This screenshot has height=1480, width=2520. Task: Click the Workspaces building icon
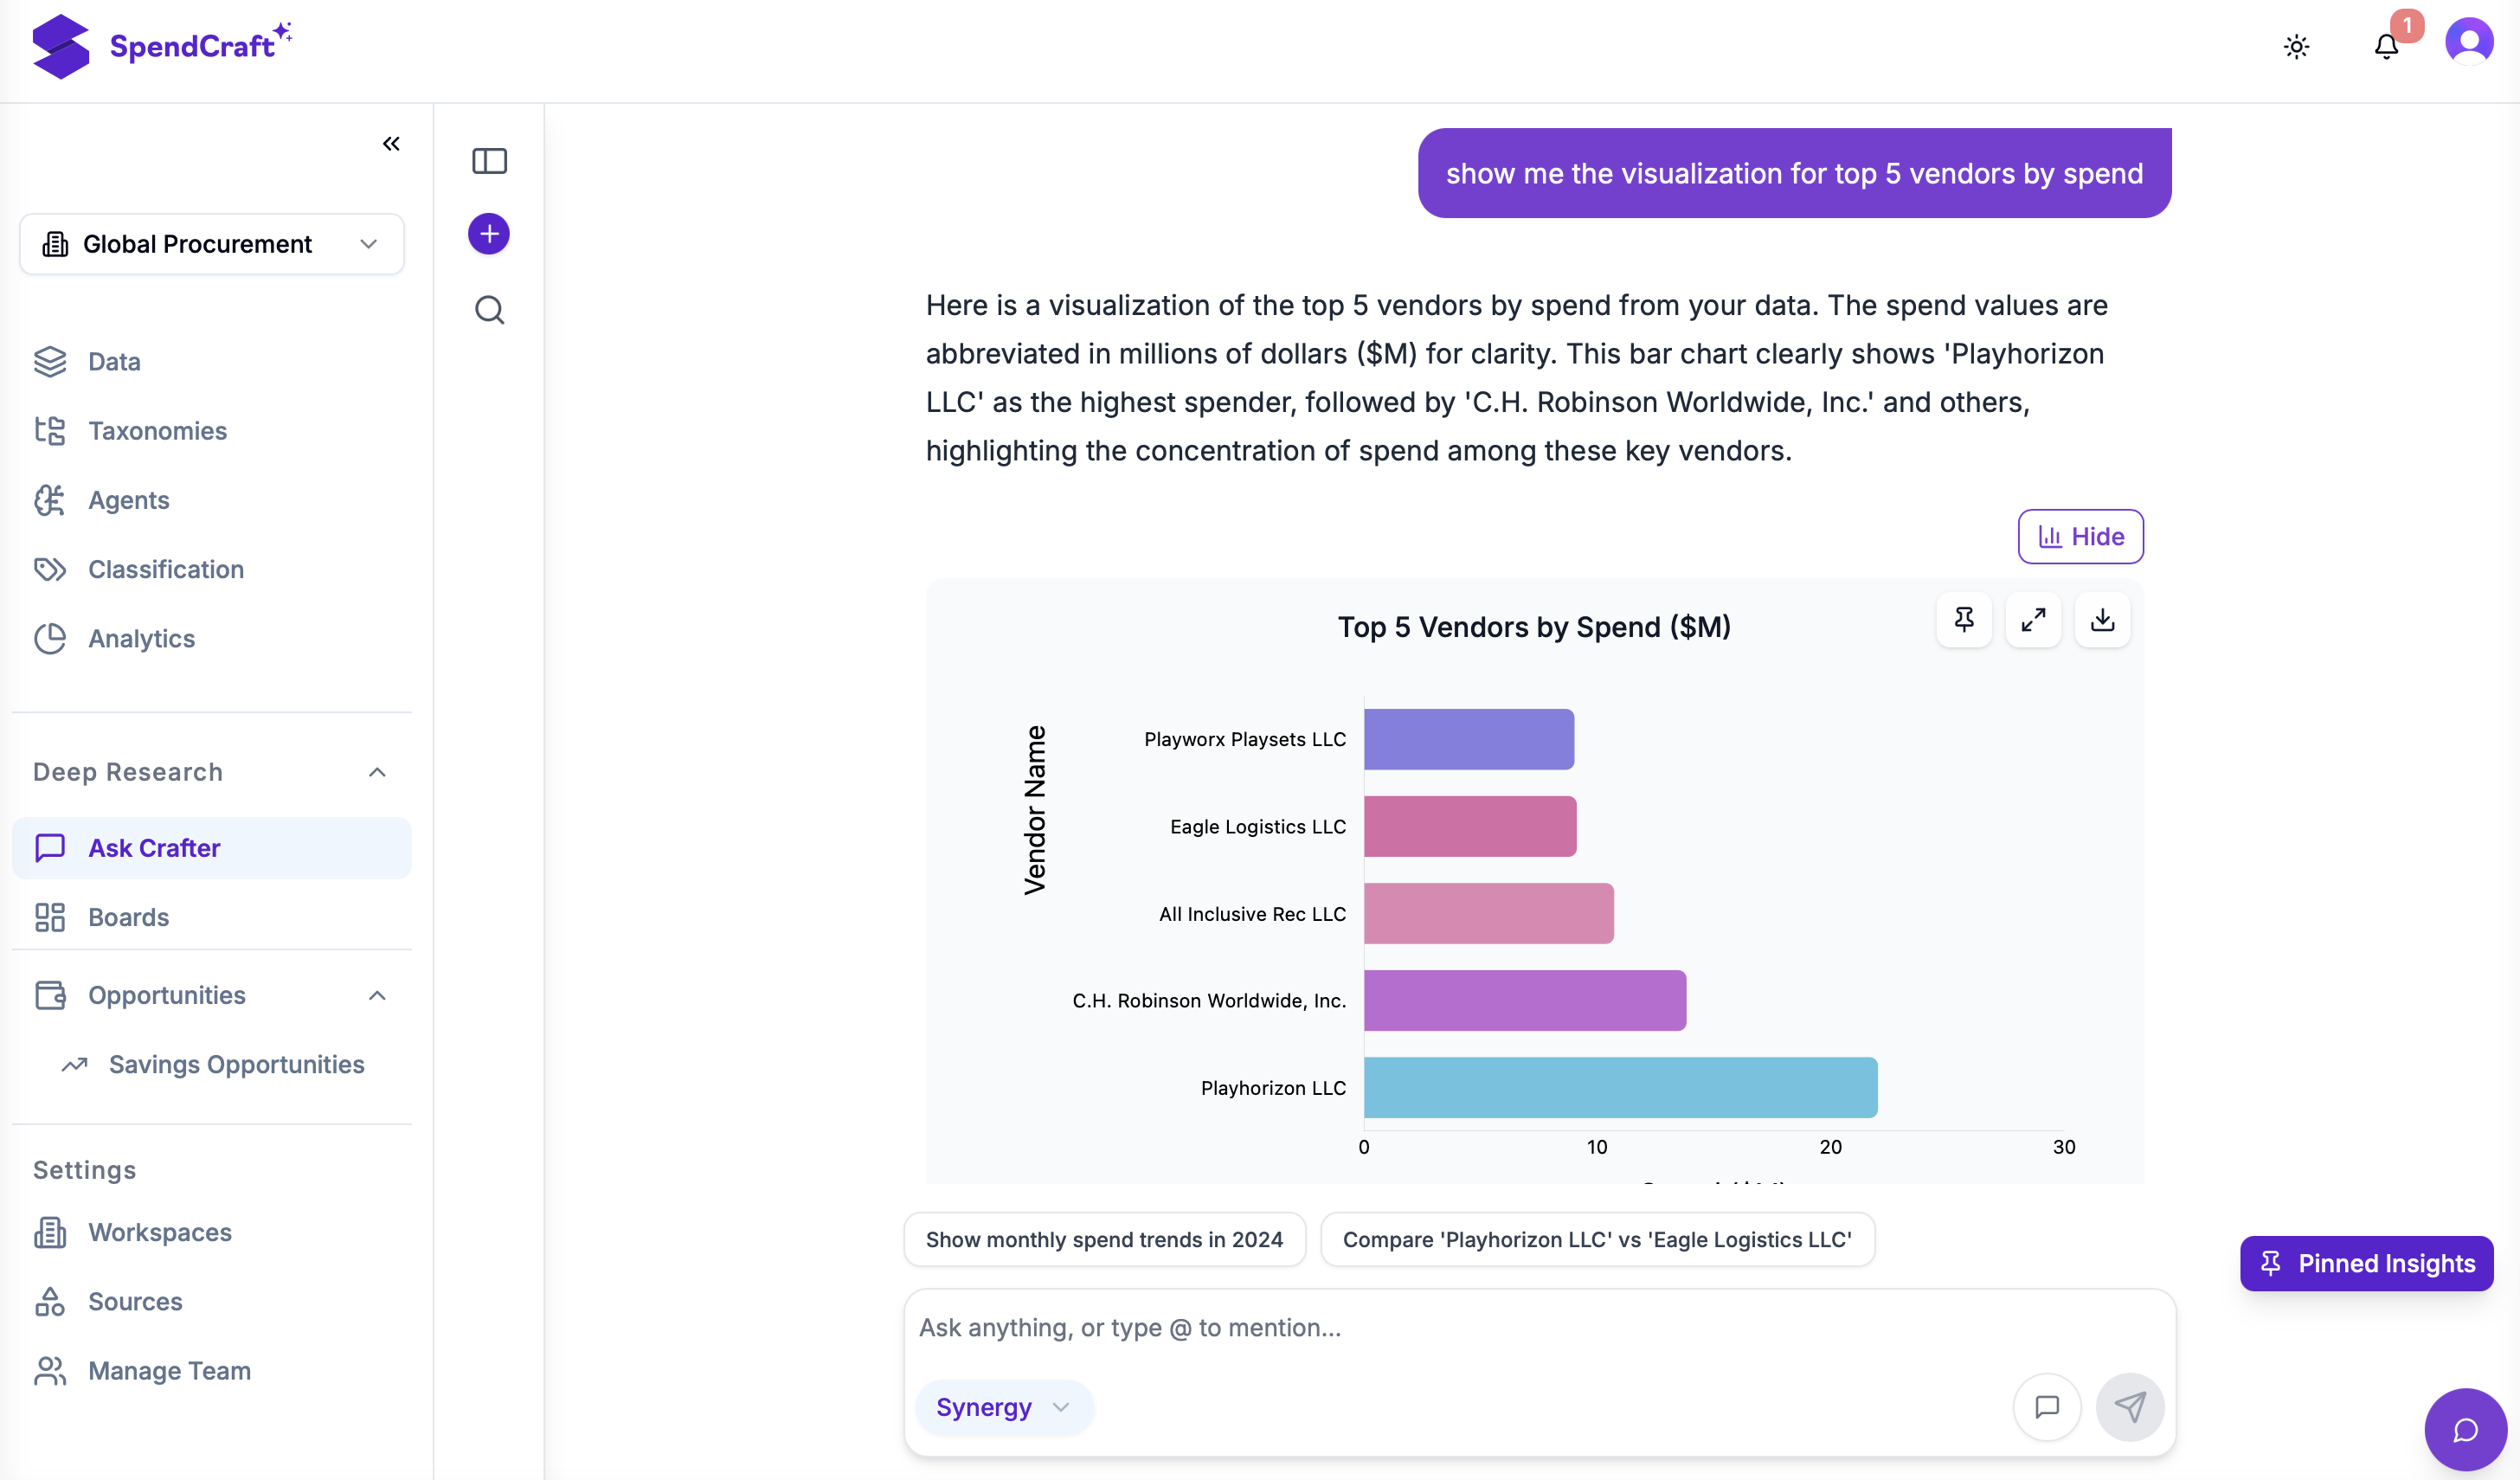coord(50,1232)
